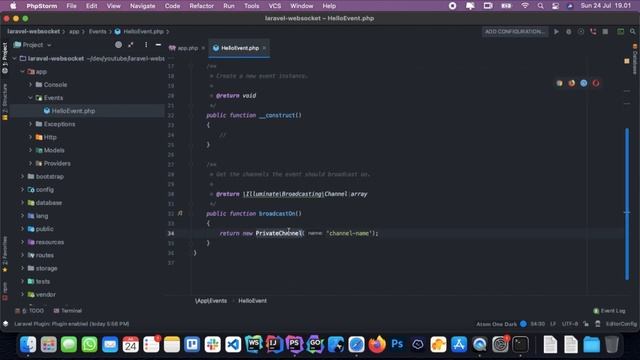
Task: Open the Event Log button
Action: [x=609, y=311]
